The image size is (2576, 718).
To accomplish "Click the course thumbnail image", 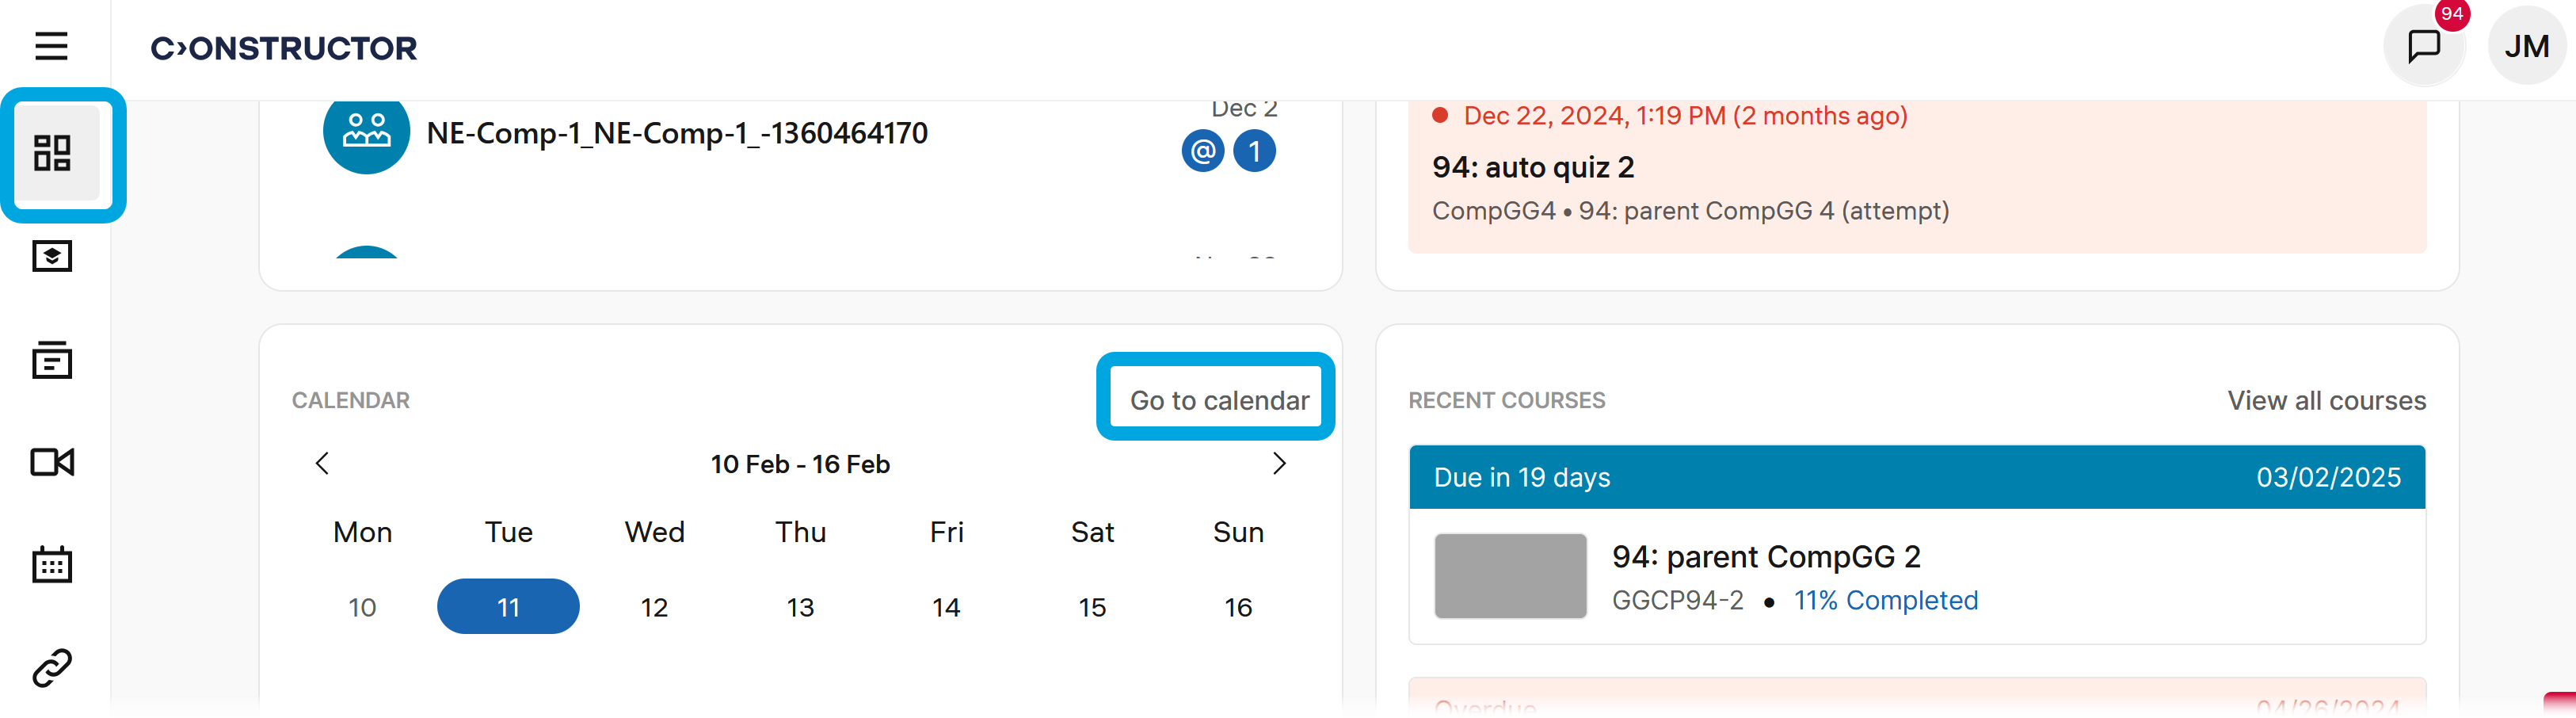I will [1510, 576].
